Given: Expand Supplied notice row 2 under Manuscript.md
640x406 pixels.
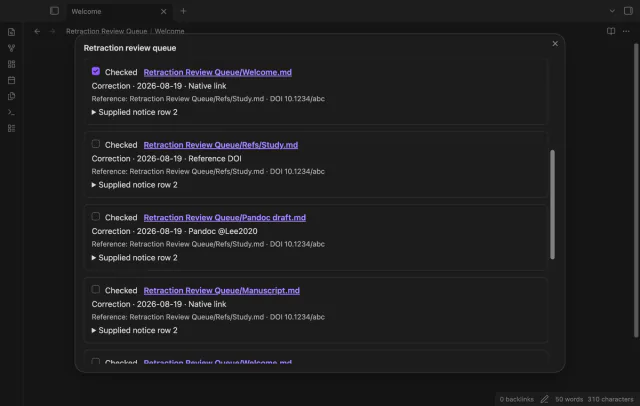Looking at the screenshot, I should click(x=135, y=331).
